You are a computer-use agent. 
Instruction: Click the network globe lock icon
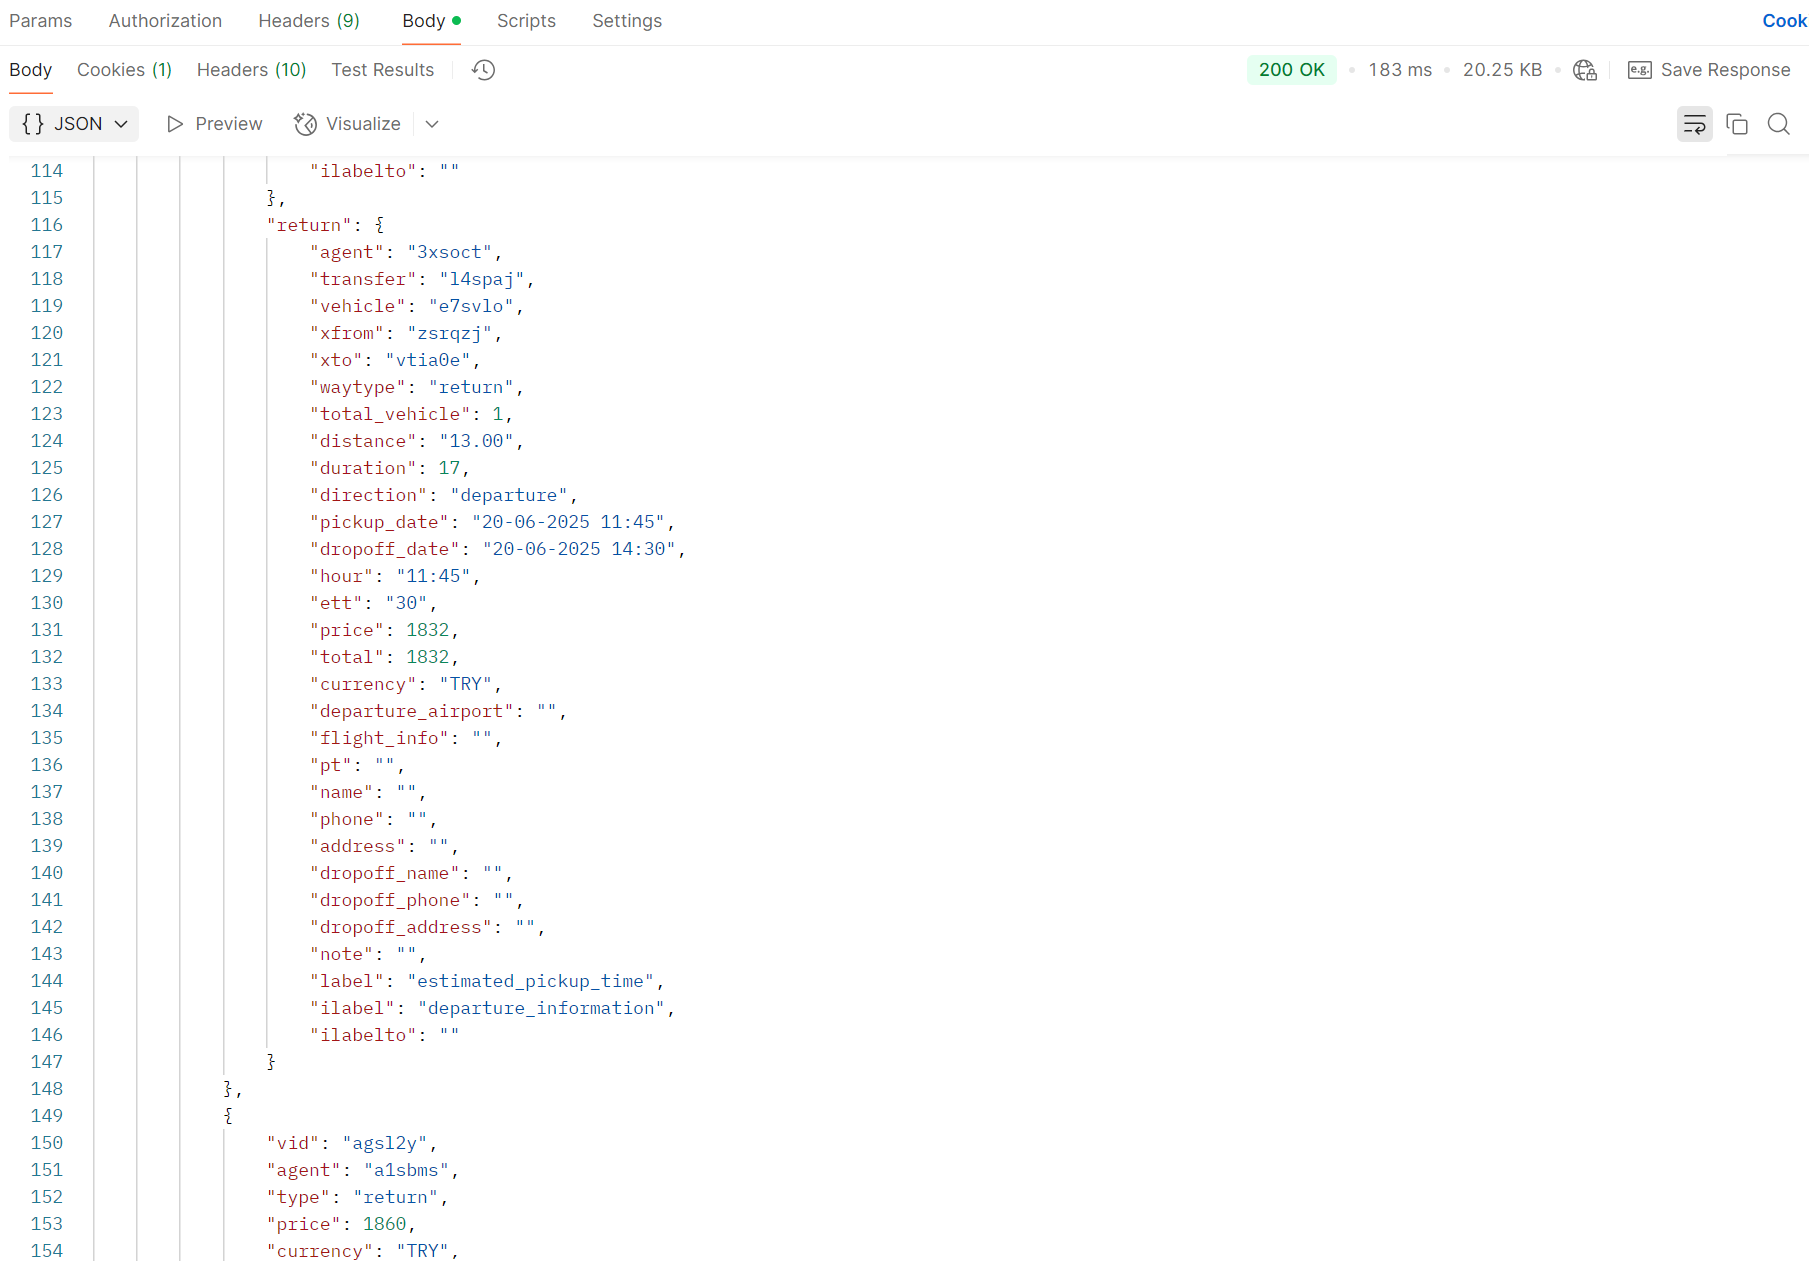1585,70
